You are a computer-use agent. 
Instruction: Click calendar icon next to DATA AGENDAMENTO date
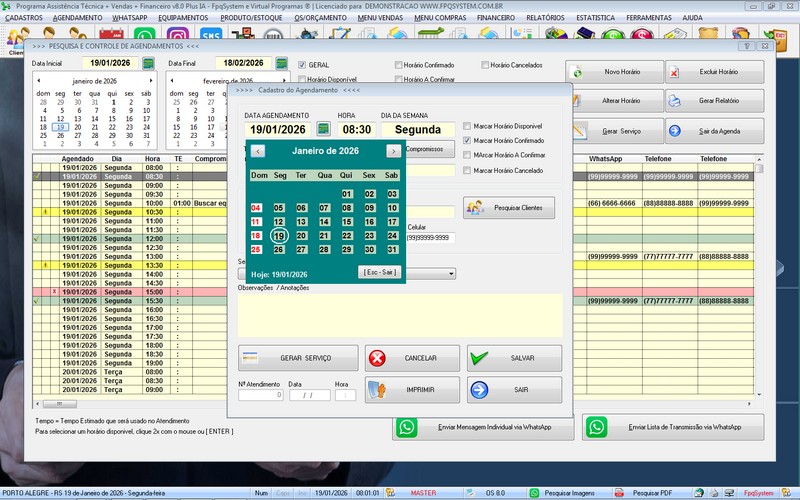click(x=323, y=129)
